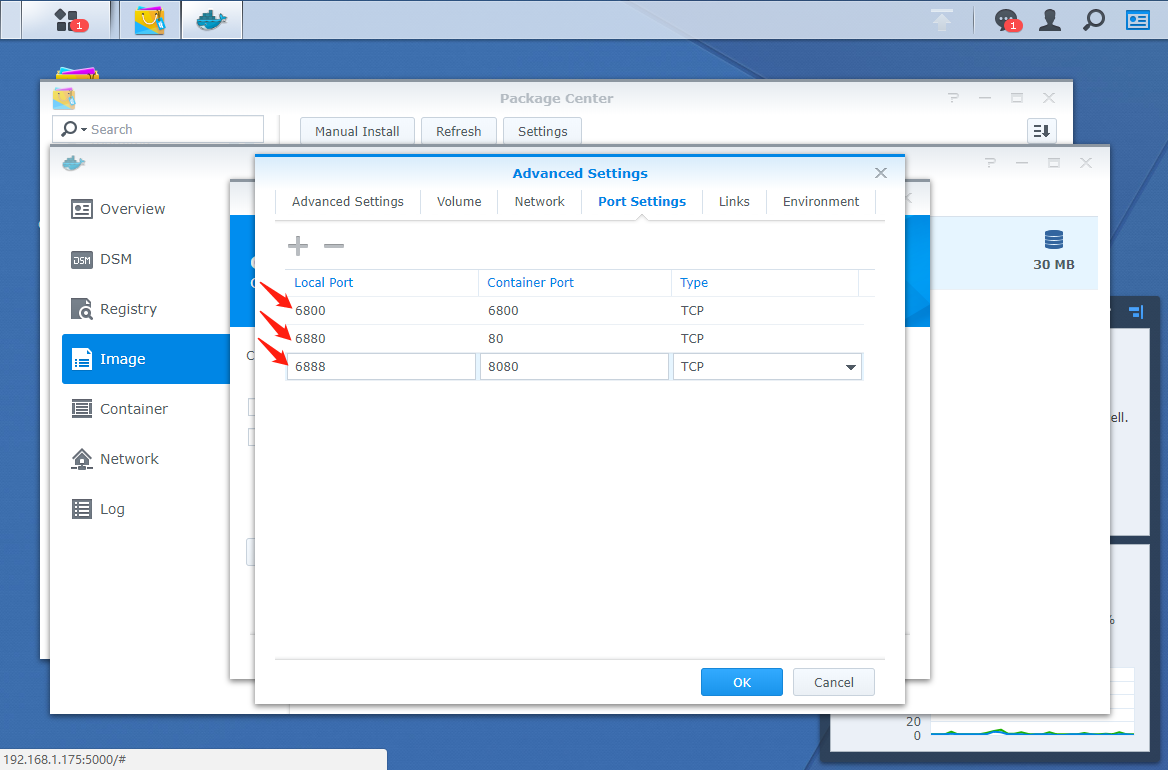Click the Package Center help icon
Viewport: 1168px width, 770px height.
[953, 98]
